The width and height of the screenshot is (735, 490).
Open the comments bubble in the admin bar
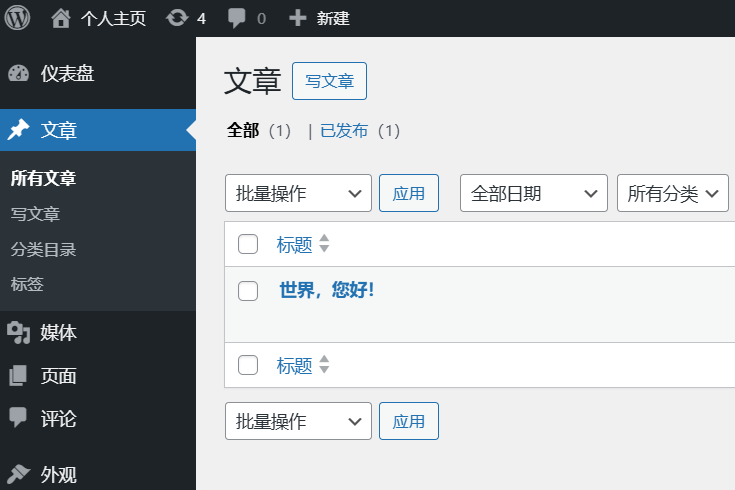pos(236,18)
